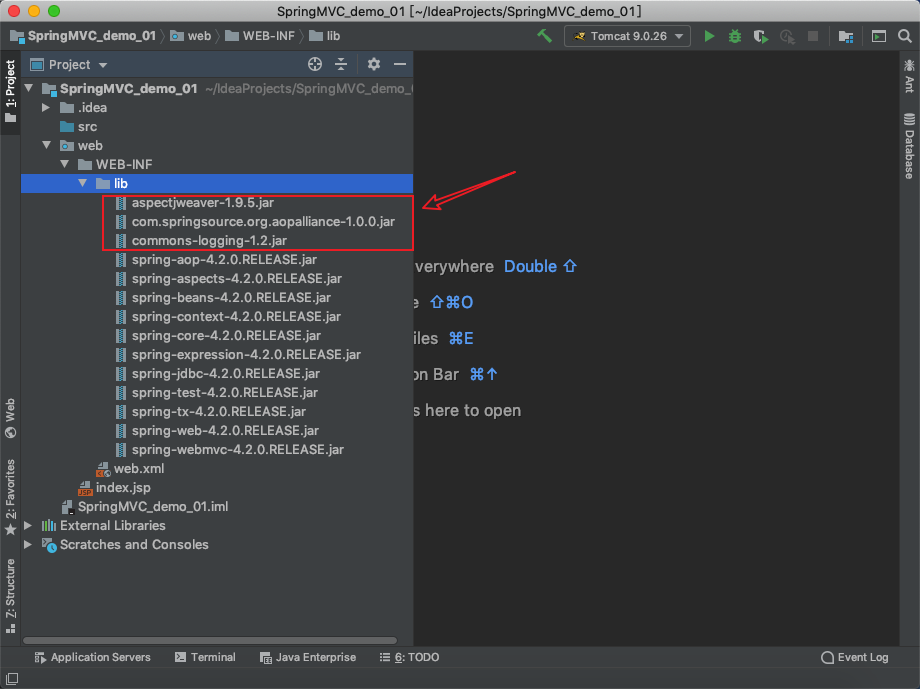Click WEB-INF breadcrumb in navigation bar

(260, 36)
